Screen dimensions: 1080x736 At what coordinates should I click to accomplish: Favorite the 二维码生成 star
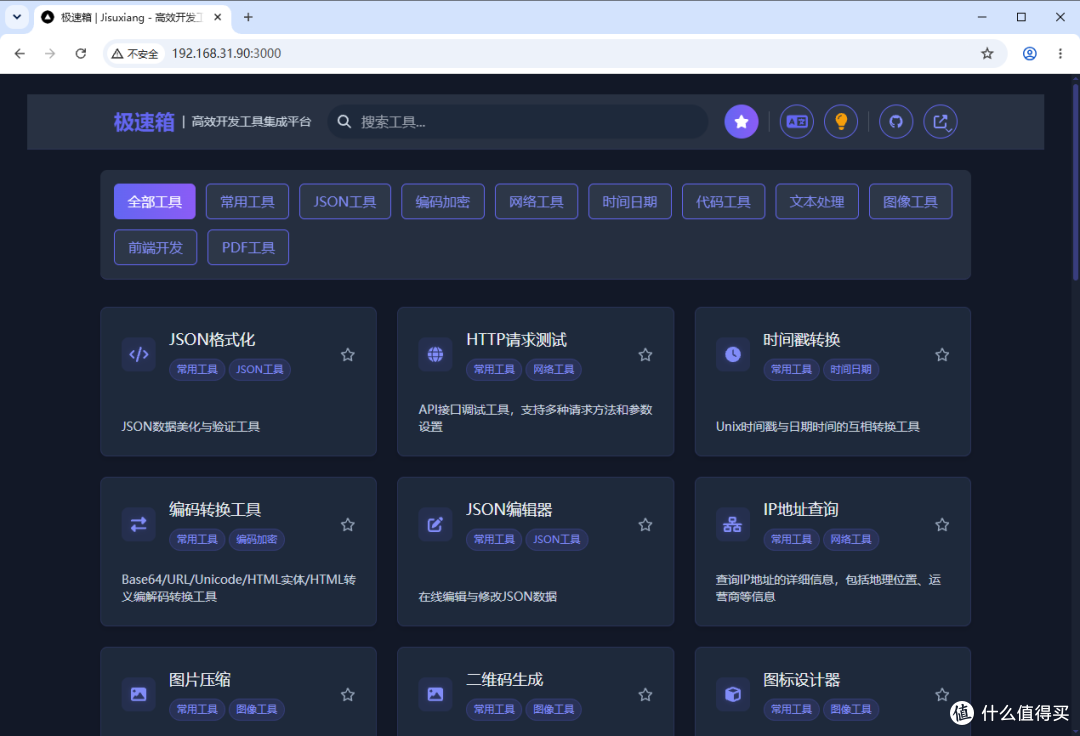(x=645, y=695)
